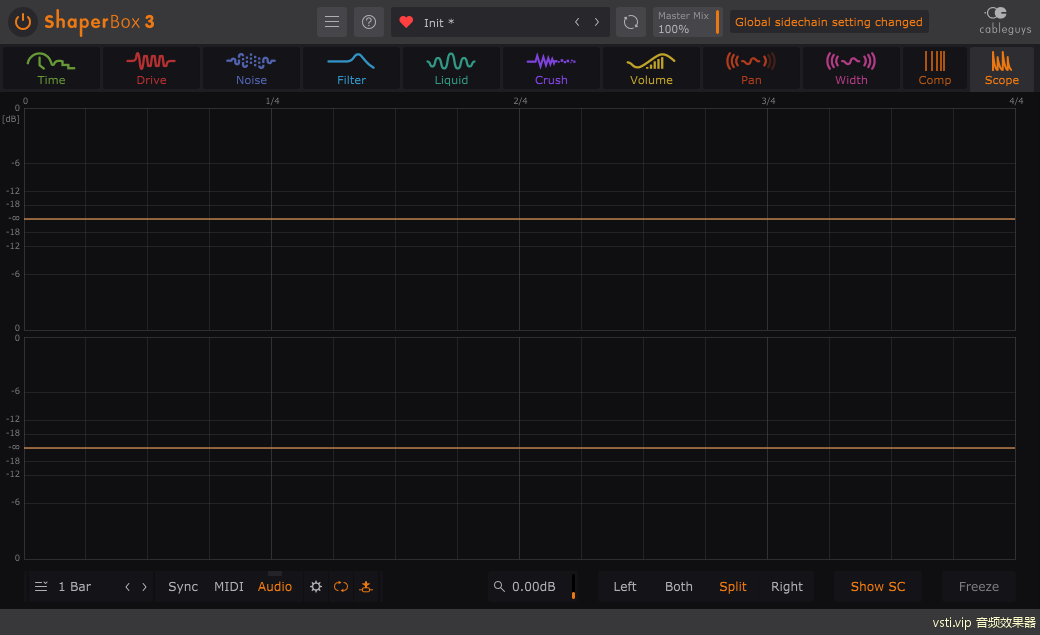Viewport: 1040px width, 635px height.
Task: Click the Freeze button
Action: coord(978,587)
